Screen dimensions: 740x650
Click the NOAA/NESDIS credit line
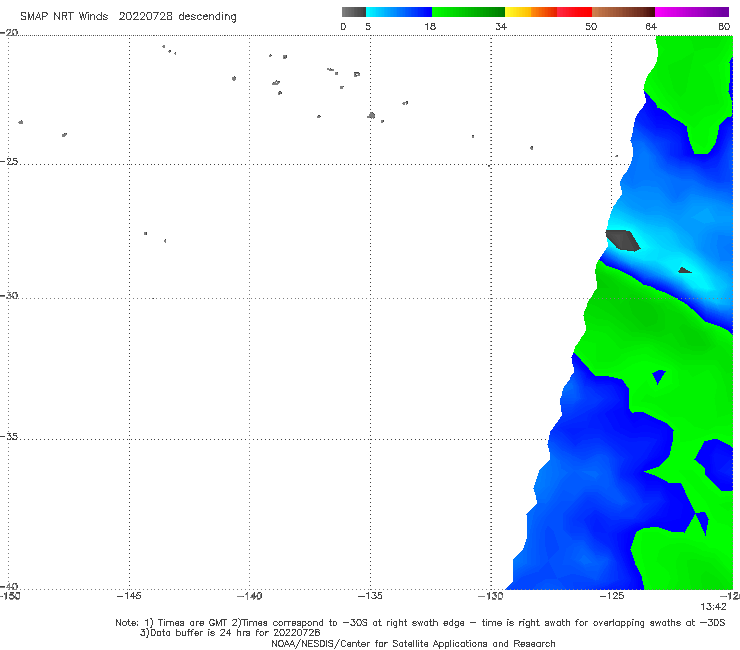(x=413, y=643)
